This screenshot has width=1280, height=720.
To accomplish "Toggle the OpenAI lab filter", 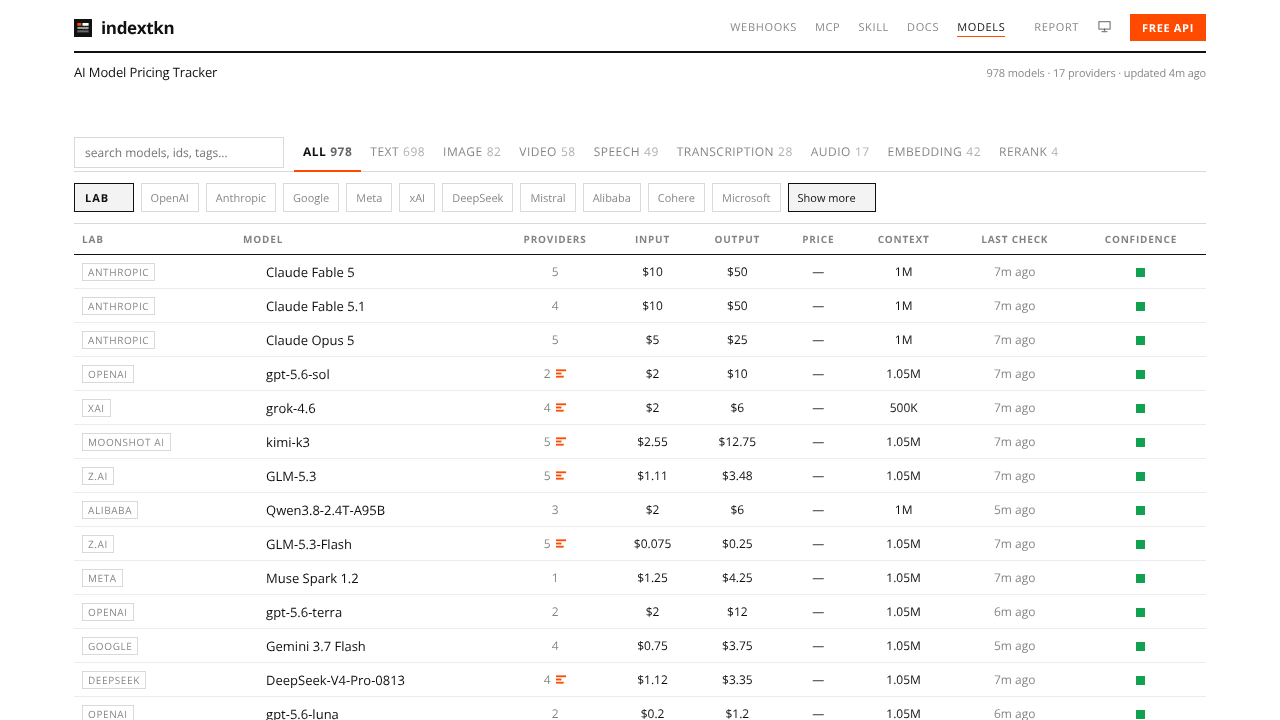I will (x=170, y=198).
